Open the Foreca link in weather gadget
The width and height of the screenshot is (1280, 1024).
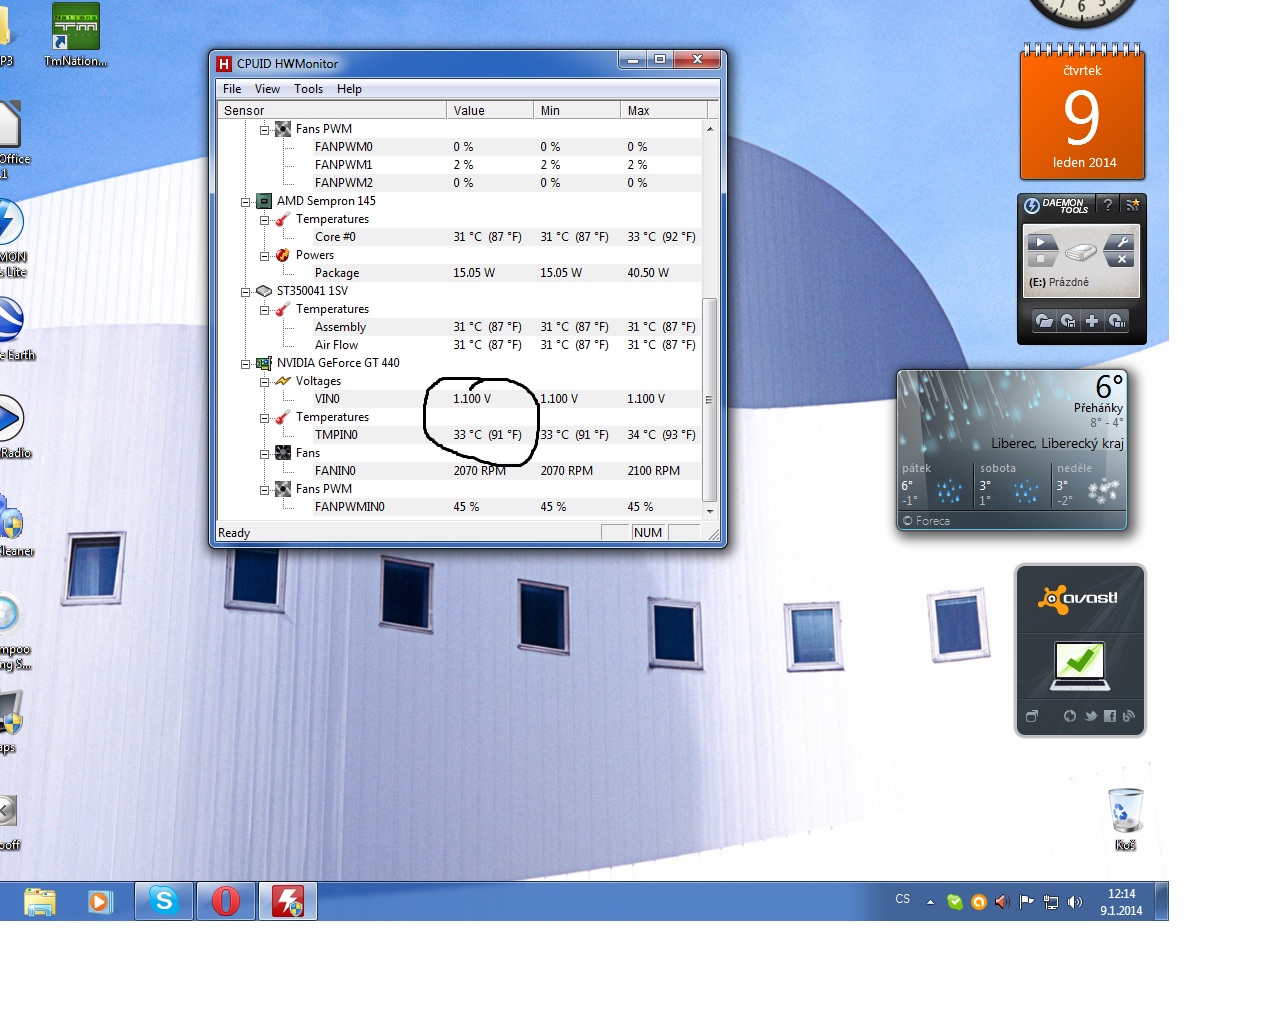[x=926, y=521]
